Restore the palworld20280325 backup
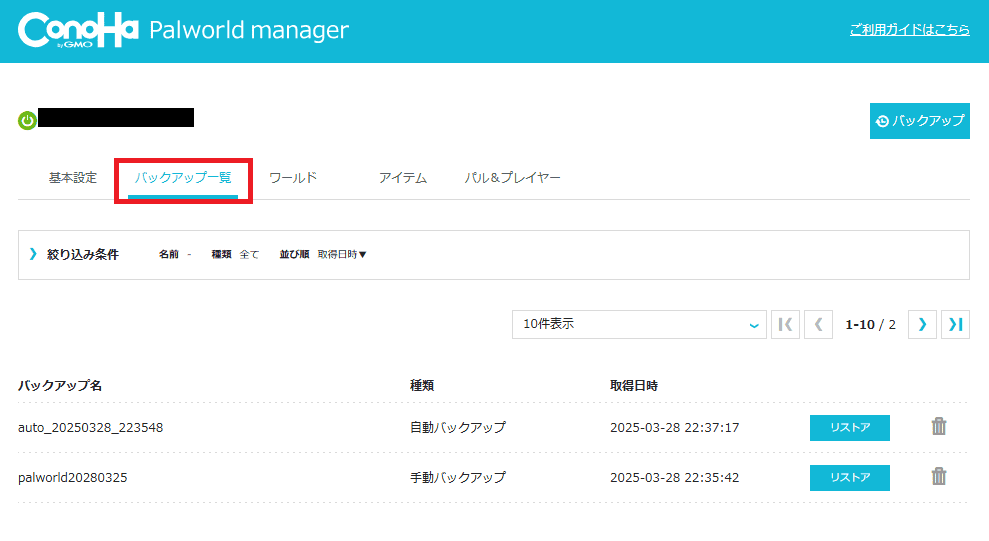Viewport: 989px width, 541px height. [850, 477]
